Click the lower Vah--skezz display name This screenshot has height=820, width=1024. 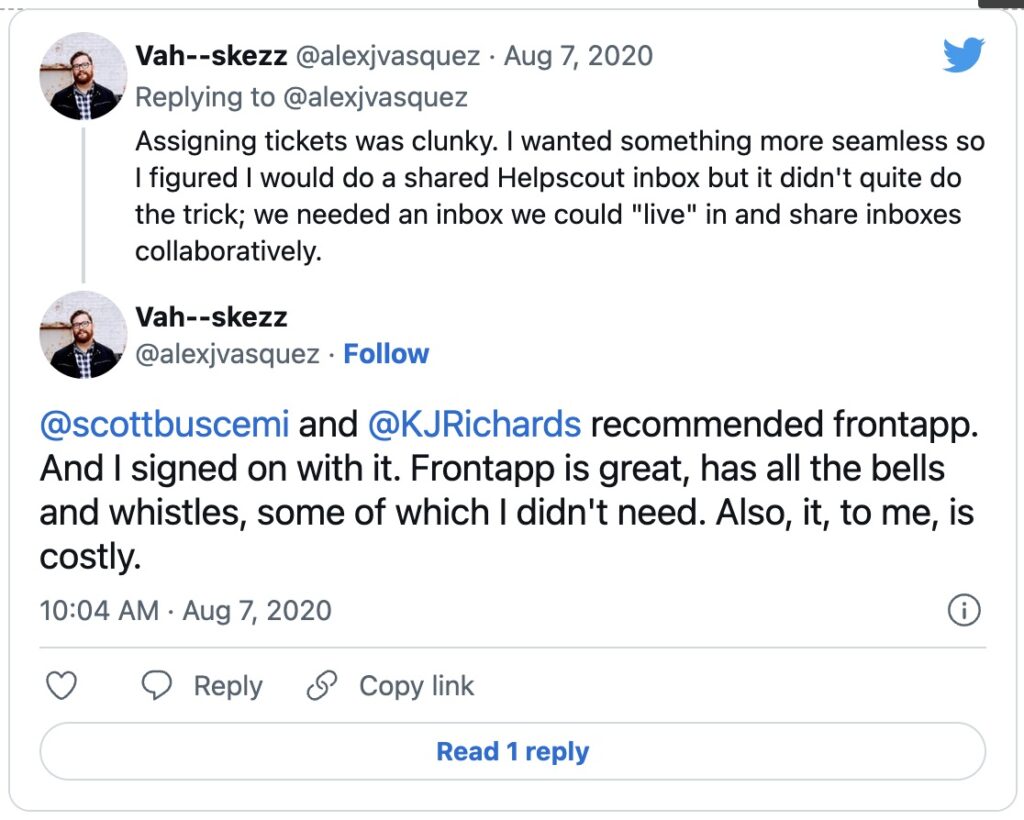(211, 317)
